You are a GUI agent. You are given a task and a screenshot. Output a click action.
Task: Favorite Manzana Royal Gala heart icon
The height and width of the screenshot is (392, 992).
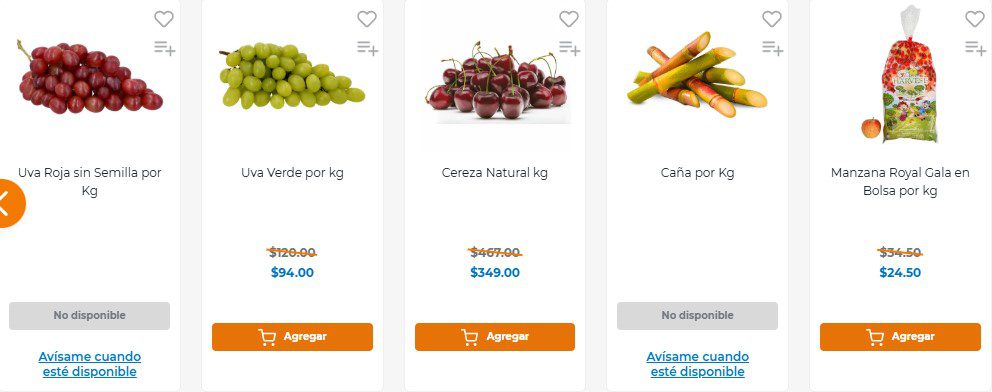[x=975, y=19]
